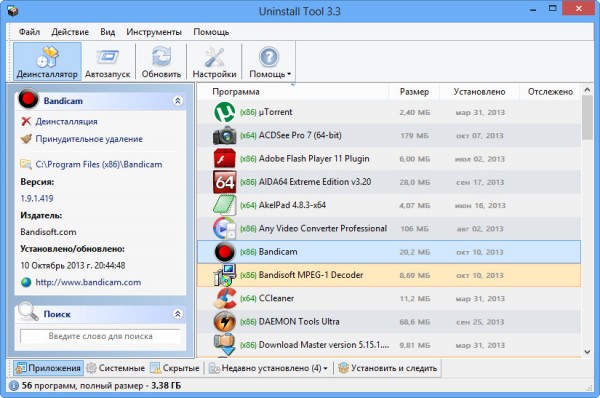Image resolution: width=600 pixels, height=398 pixels.
Task: Click the Any Video Converter icon
Action: [x=225, y=228]
